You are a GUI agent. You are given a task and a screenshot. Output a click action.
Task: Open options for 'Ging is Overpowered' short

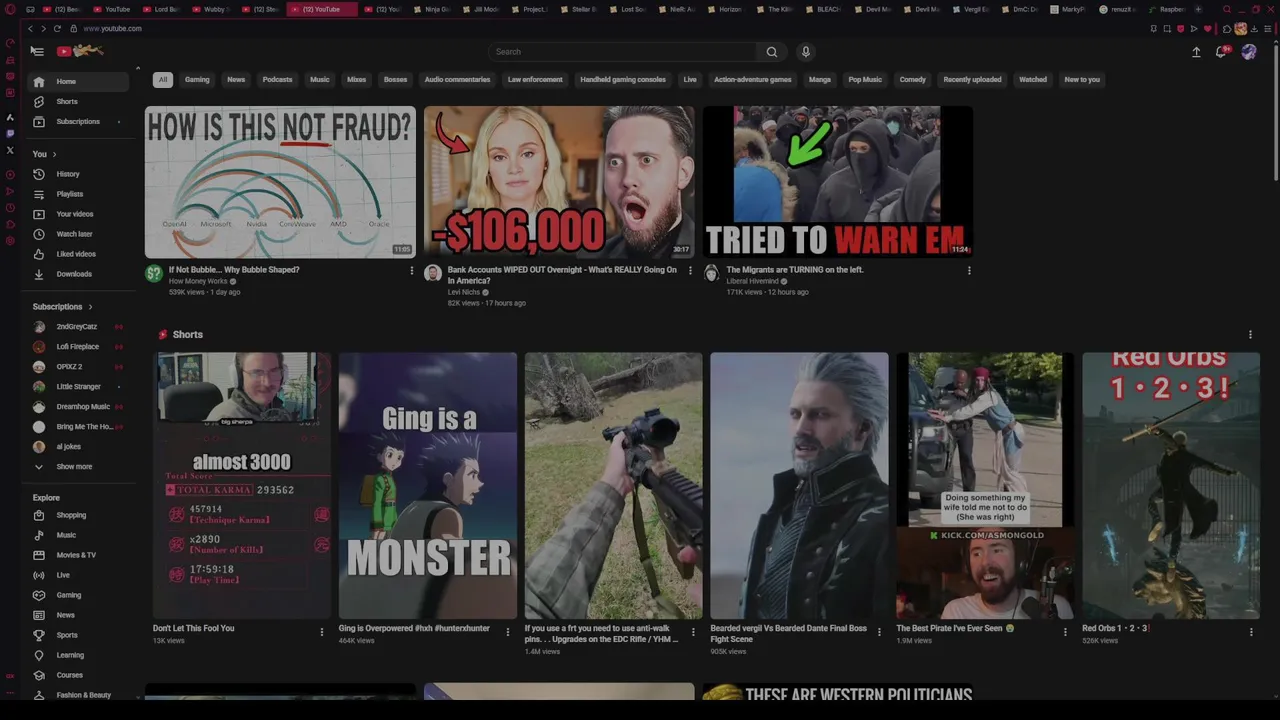[507, 632]
